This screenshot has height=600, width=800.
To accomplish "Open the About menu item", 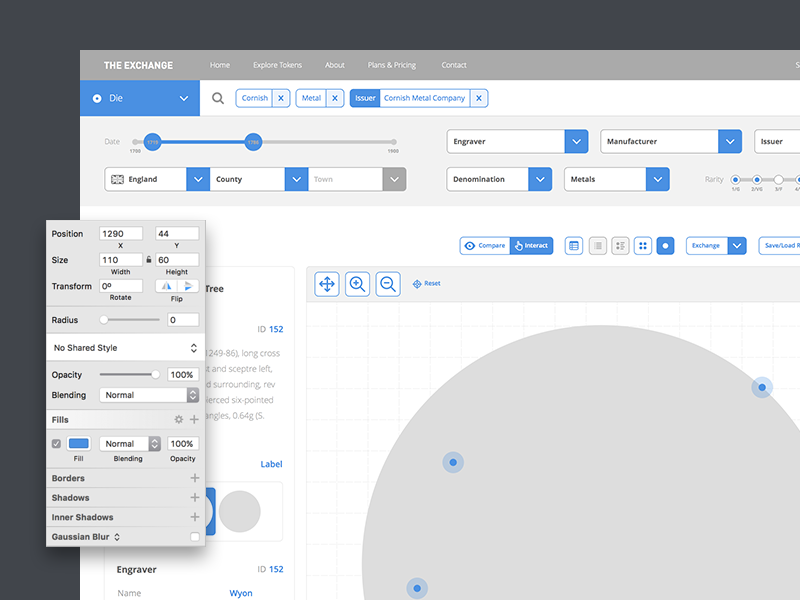I will pos(335,65).
